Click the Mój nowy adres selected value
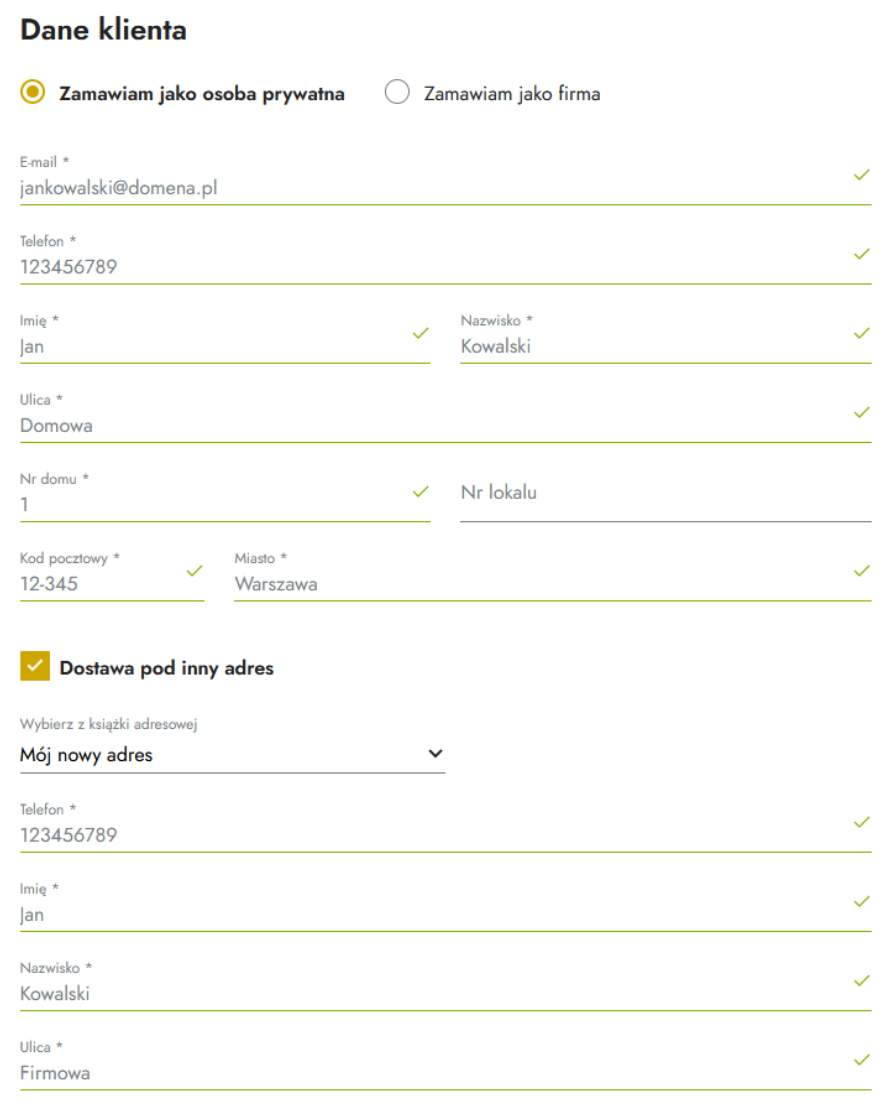887x1101 pixels. tap(86, 755)
